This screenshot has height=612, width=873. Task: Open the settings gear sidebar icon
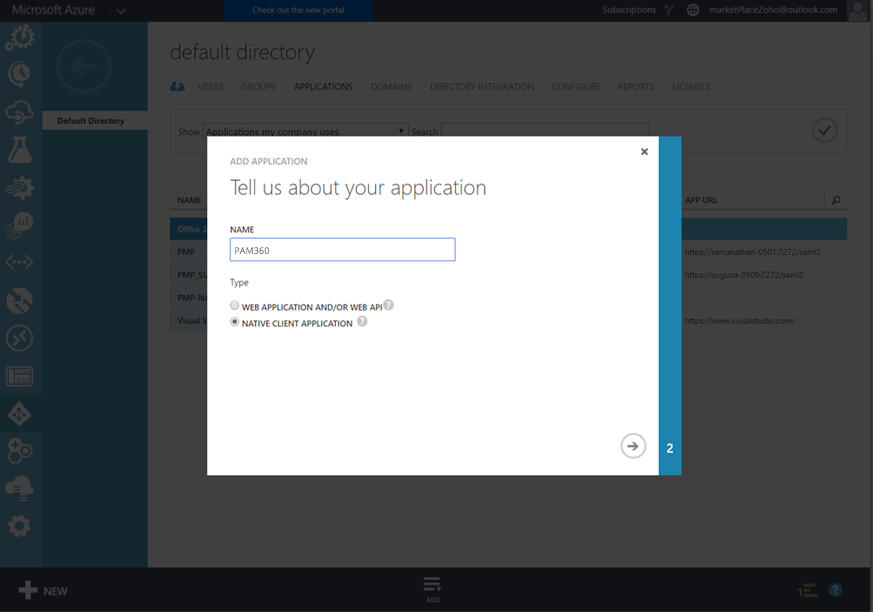tap(19, 526)
